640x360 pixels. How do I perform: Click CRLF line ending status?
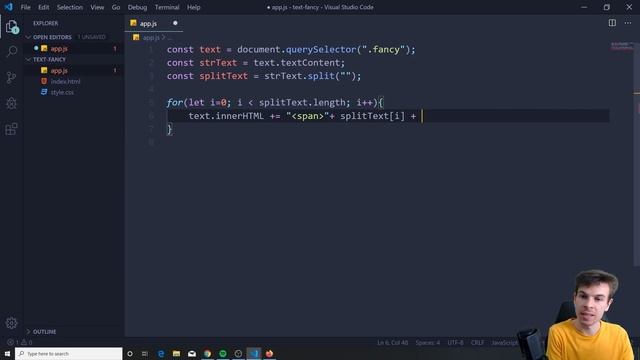pyautogui.click(x=477, y=342)
